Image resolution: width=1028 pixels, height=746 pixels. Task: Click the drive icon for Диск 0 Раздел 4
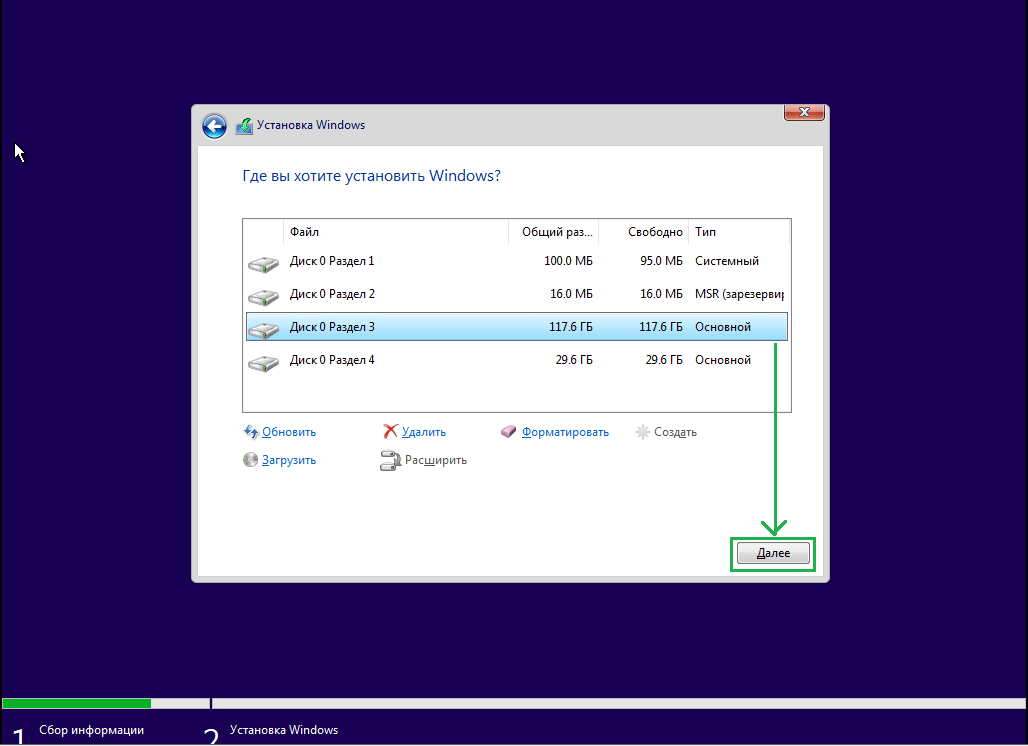point(264,363)
